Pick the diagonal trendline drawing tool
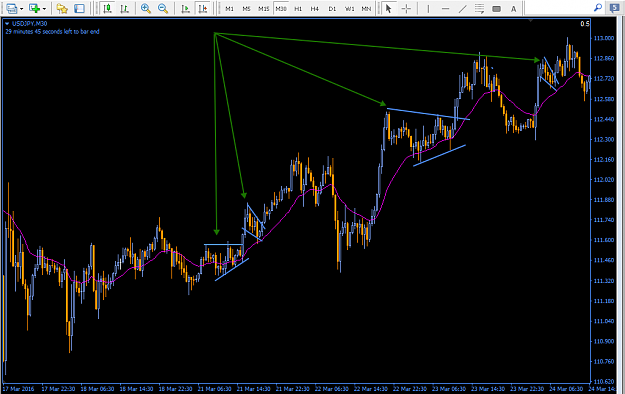625x394 pixels. 462,8
